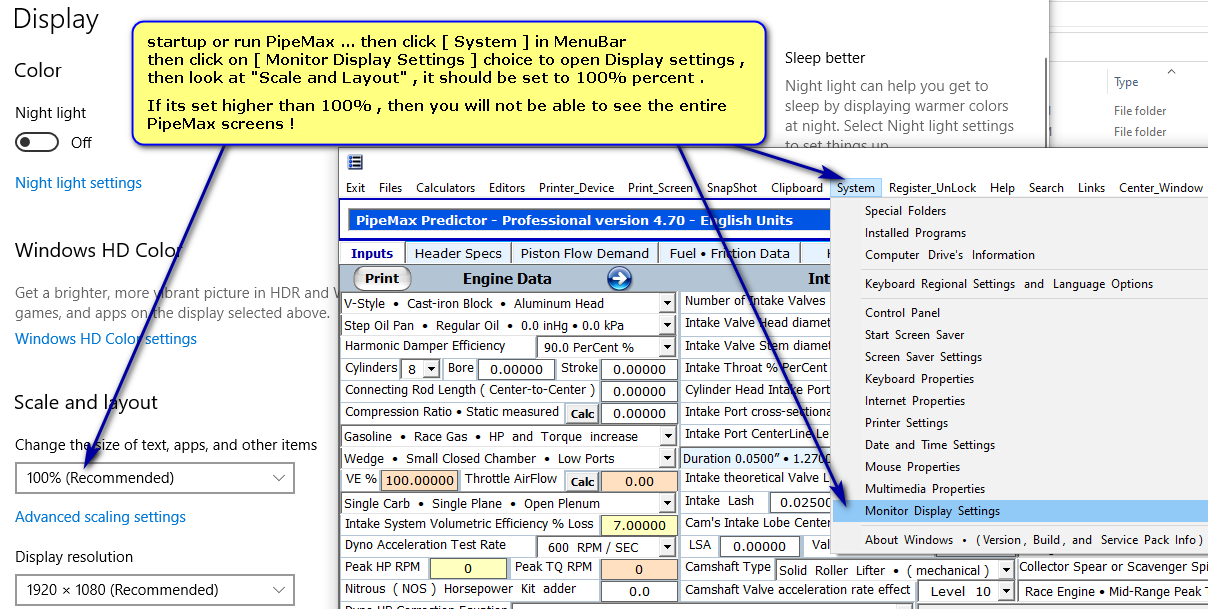
Task: Click the System menu in the menu bar
Action: click(856, 188)
